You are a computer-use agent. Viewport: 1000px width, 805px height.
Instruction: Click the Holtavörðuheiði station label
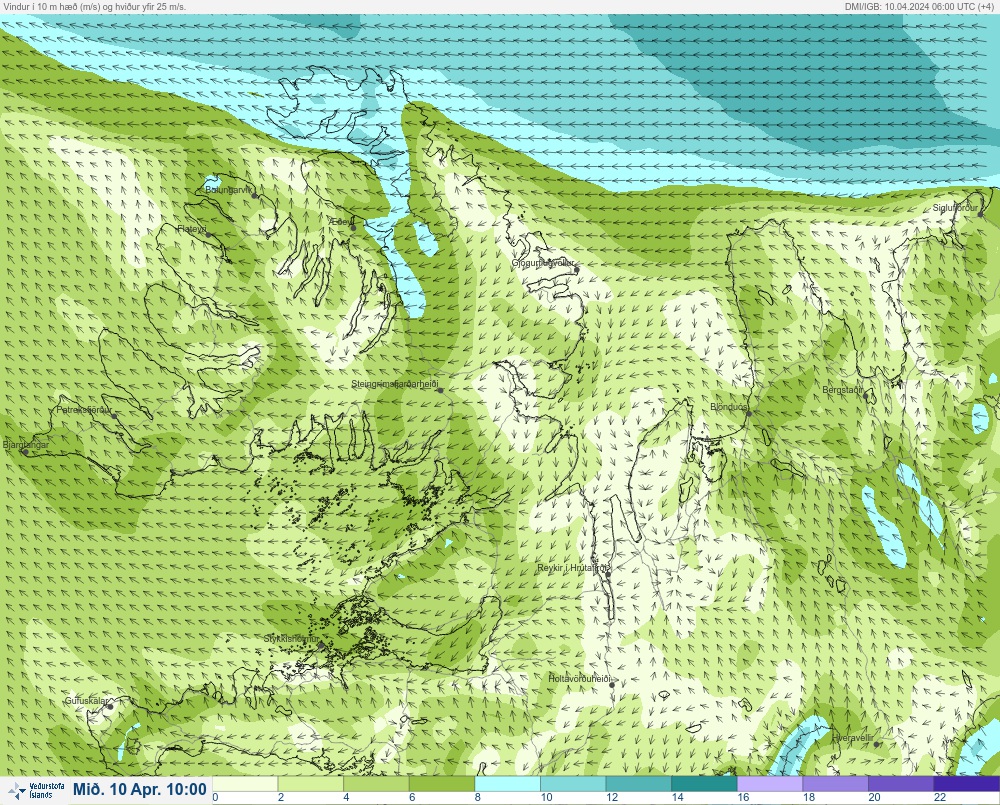[580, 679]
